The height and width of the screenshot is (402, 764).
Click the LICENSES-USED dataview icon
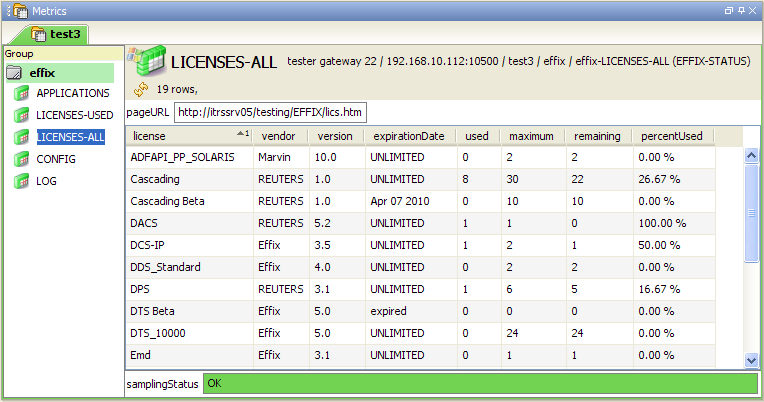21,115
